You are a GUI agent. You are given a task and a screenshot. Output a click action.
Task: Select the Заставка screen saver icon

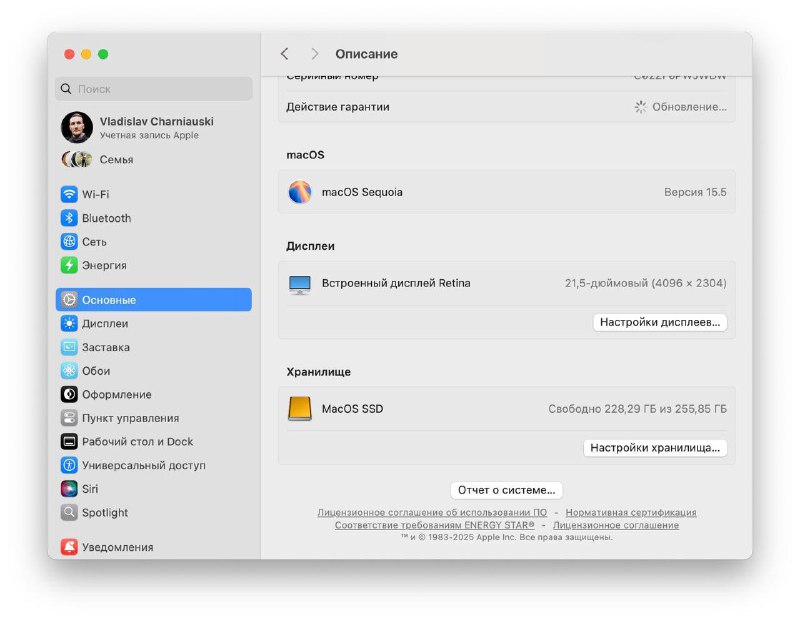coord(69,347)
